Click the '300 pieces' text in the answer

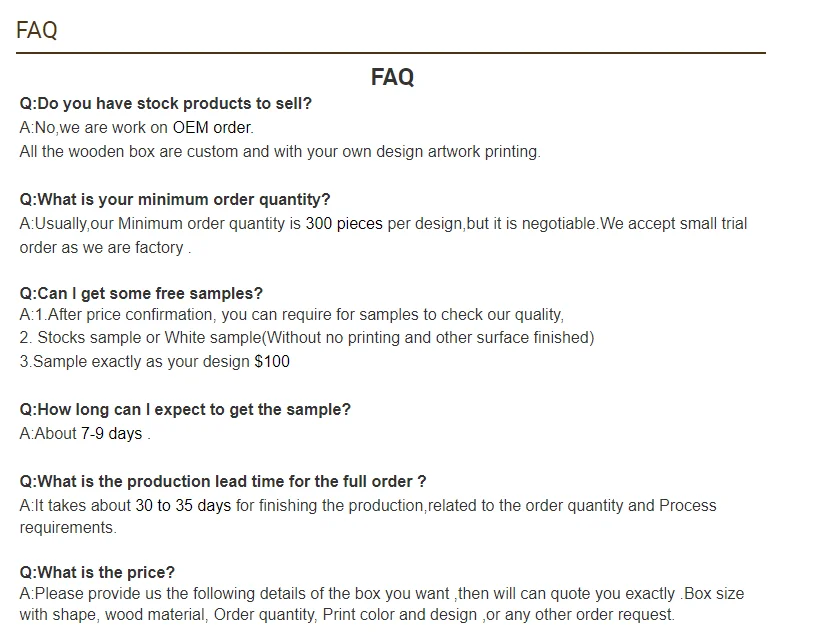(x=344, y=223)
